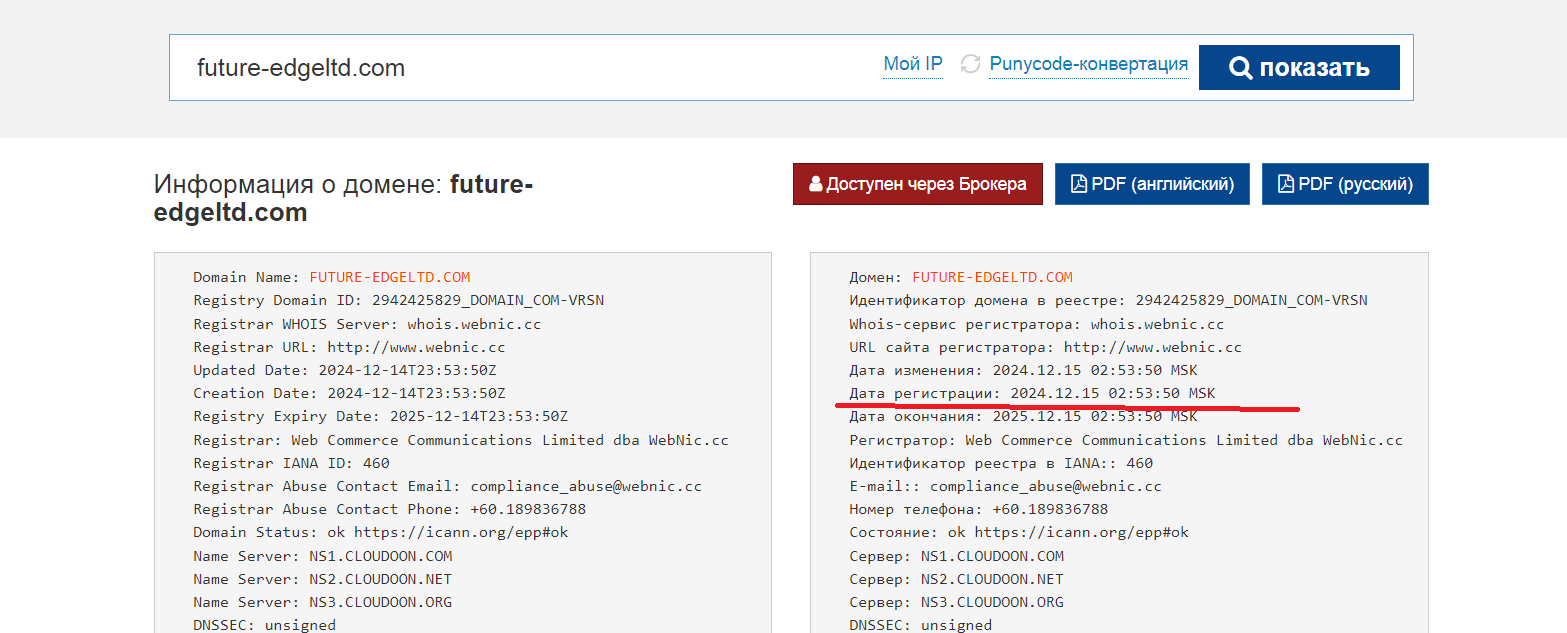Select the Registrar: Web Commerce Communications line
The height and width of the screenshot is (633, 1567).
[x=461, y=440]
